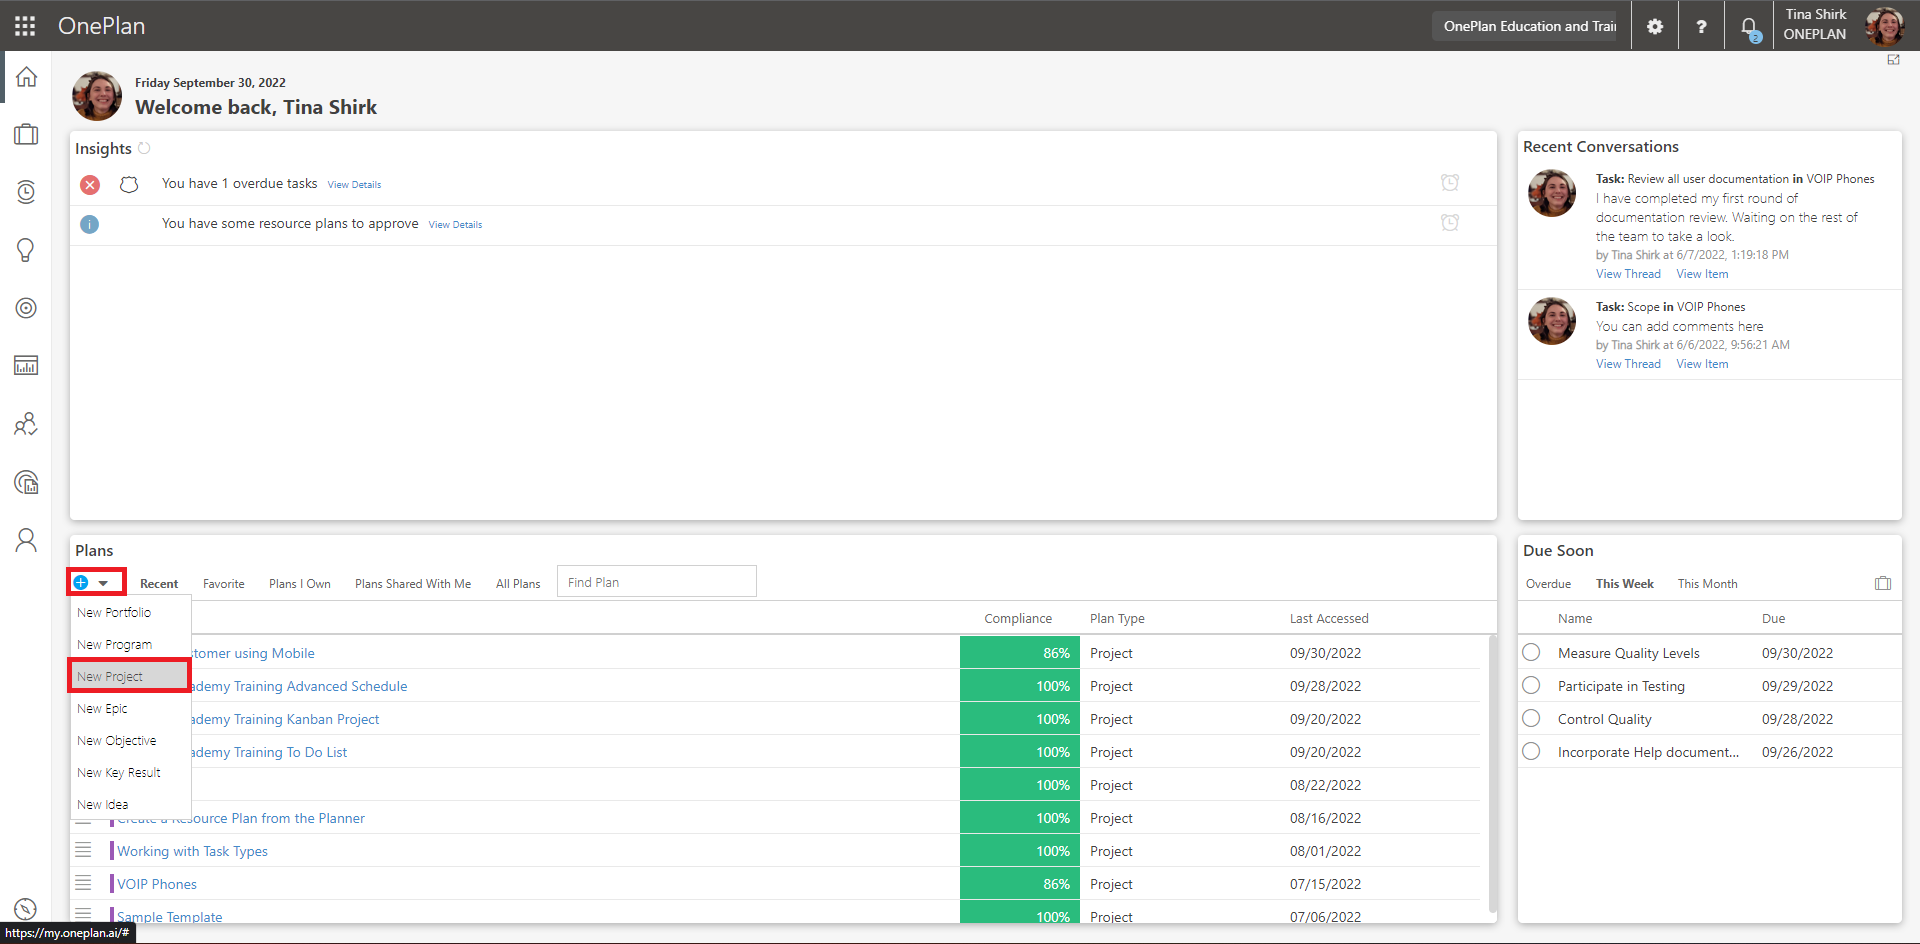
Task: Sort plans by Compliance column header
Action: click(x=1018, y=619)
